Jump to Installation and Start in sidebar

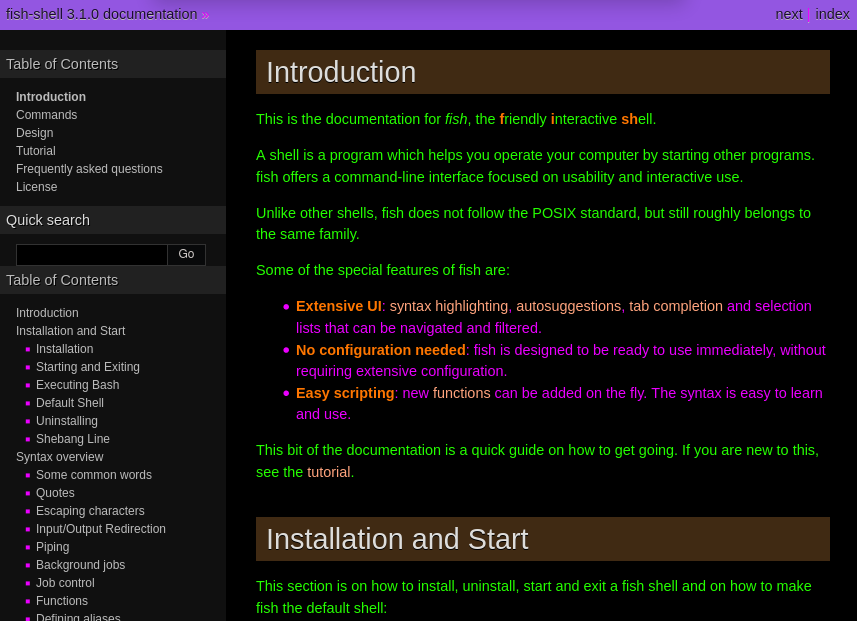click(71, 331)
